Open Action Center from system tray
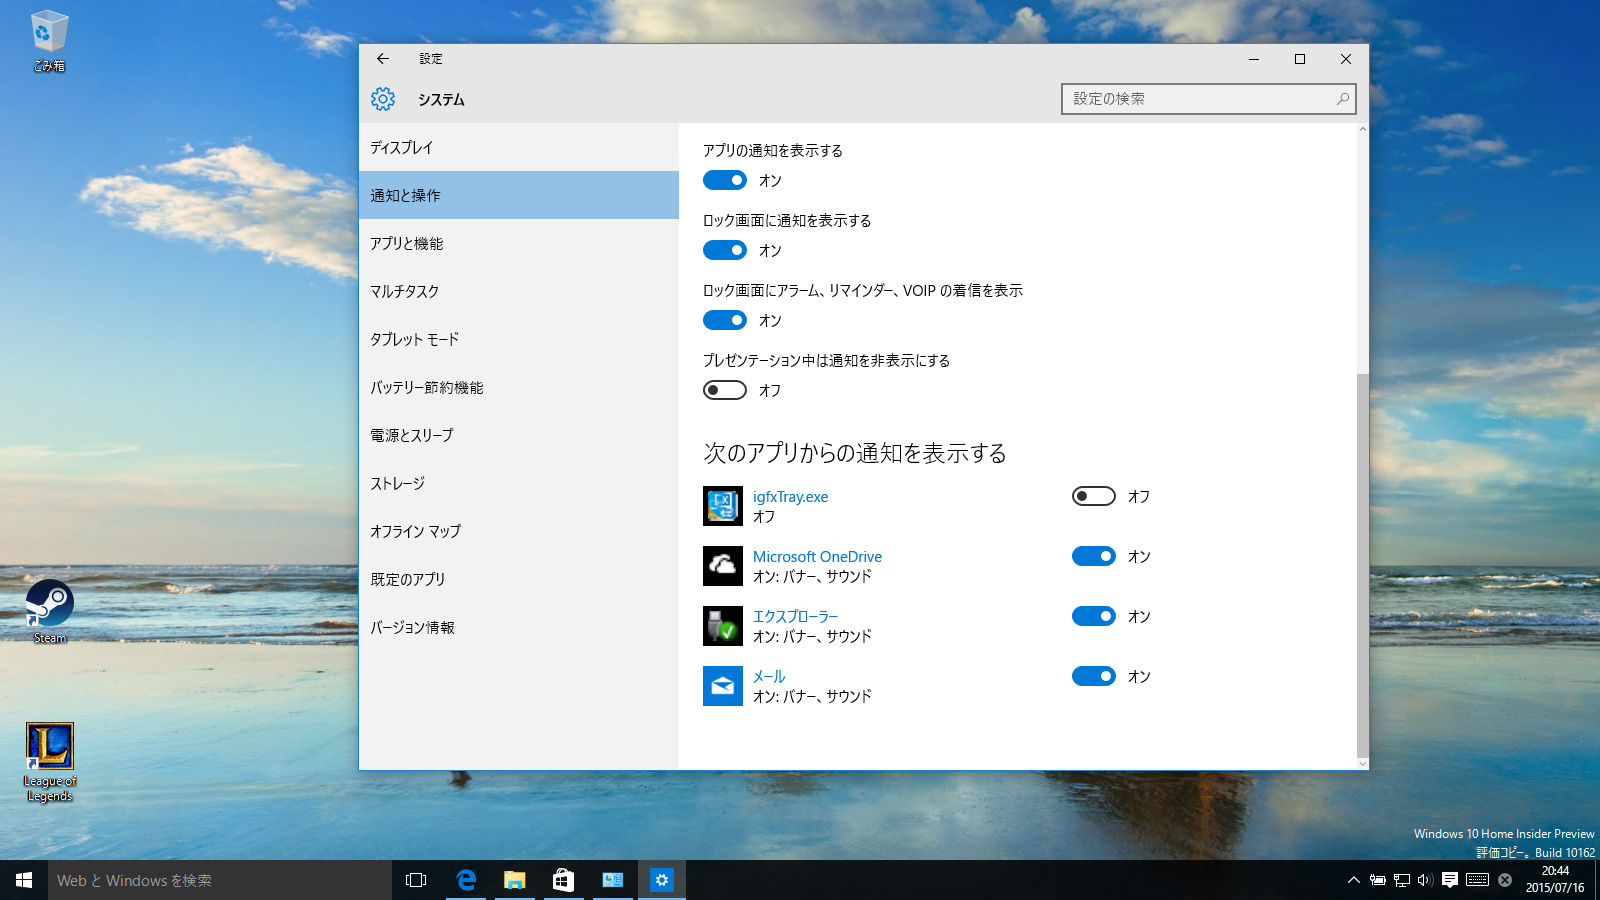The image size is (1600, 900). [x=1449, y=880]
